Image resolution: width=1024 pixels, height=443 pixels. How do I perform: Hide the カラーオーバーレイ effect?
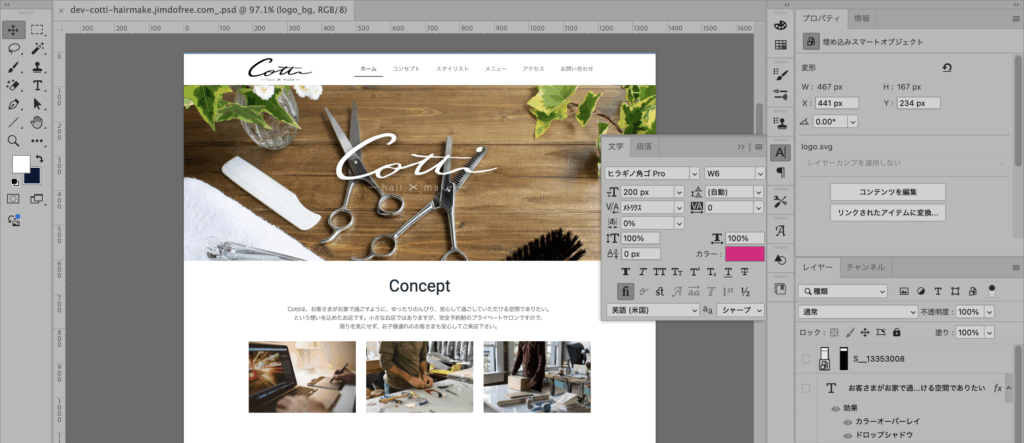(x=836, y=422)
